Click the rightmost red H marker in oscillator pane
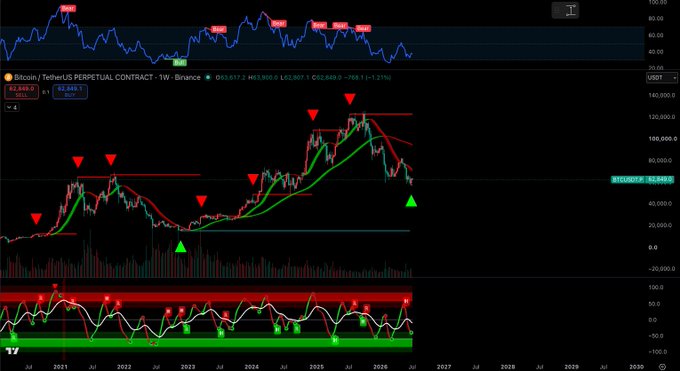 pyautogui.click(x=406, y=301)
